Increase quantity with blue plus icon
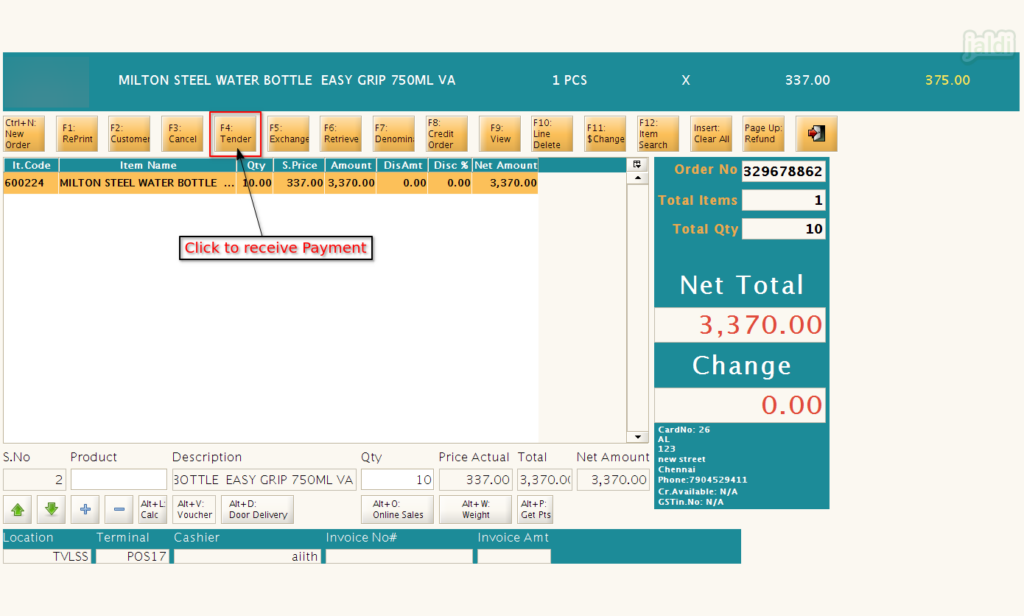1024x616 pixels. [x=85, y=510]
